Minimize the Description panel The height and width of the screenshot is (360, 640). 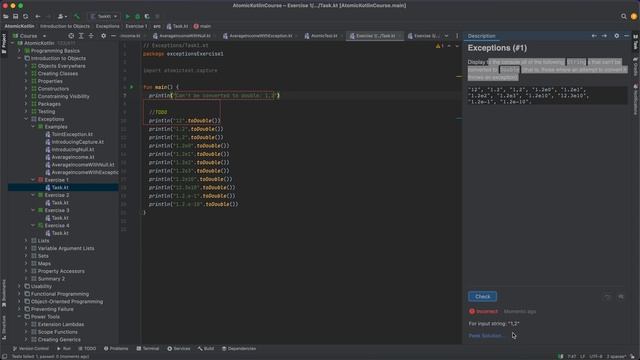coord(627,36)
